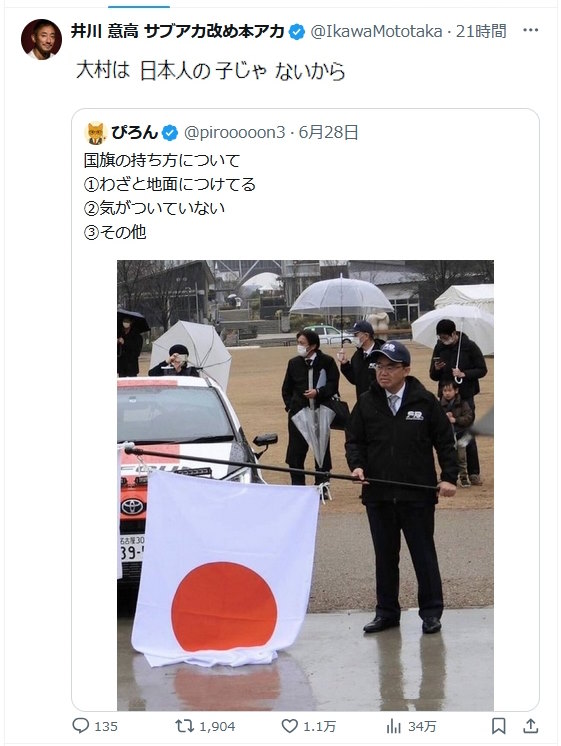The image size is (561, 746).
Task: Open view analytics bar chart icon
Action: pos(394,726)
